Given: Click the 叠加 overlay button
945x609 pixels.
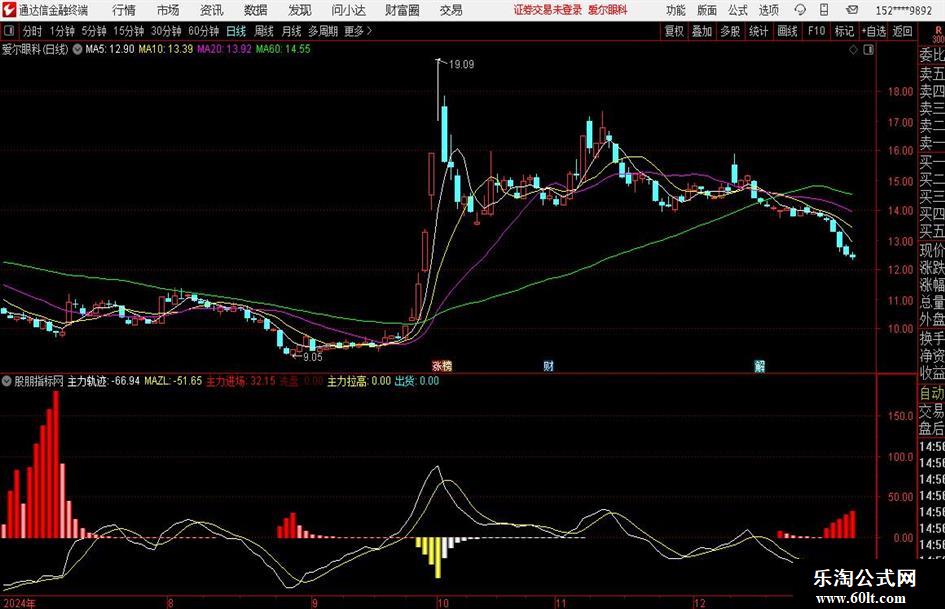Looking at the screenshot, I should pyautogui.click(x=702, y=31).
